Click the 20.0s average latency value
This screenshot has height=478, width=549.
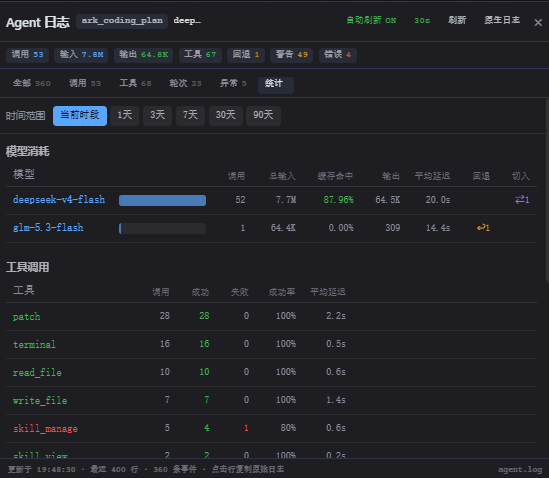pos(438,200)
